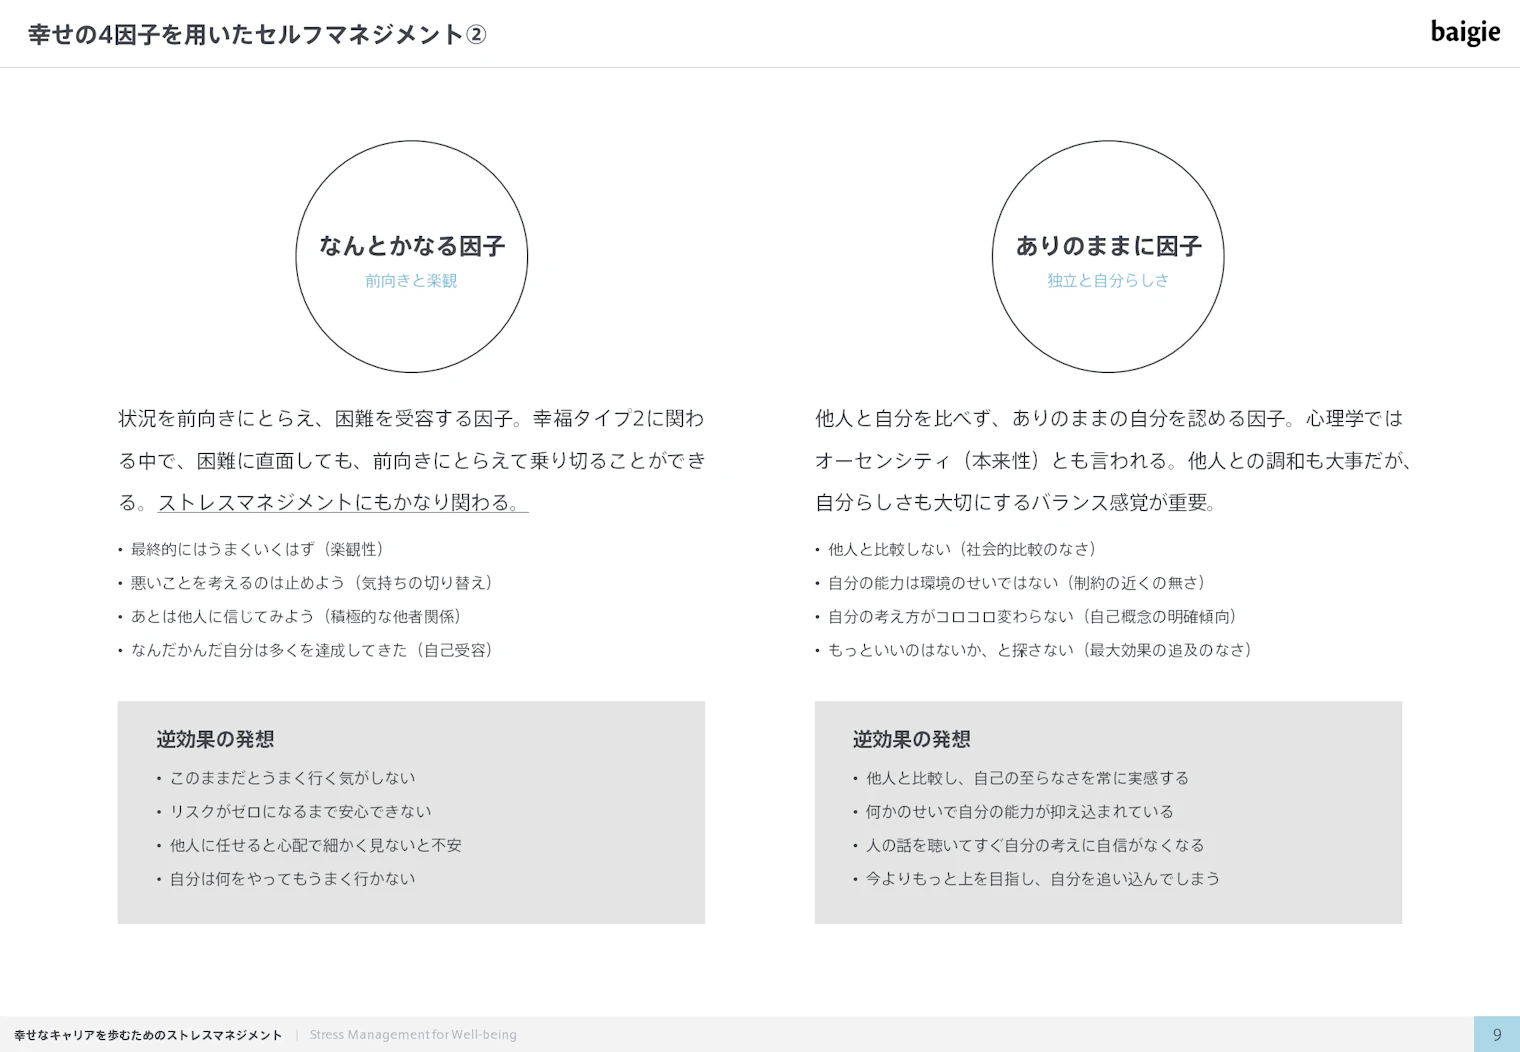
Task: Click the blue subtitle 独立と自分らしさ
Action: [1108, 281]
